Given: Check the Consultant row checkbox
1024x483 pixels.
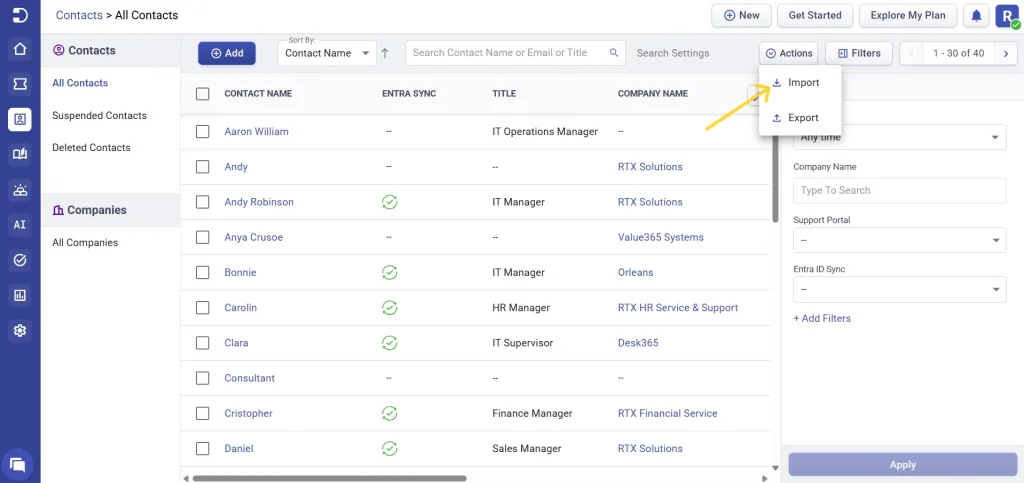Looking at the screenshot, I should pyautogui.click(x=202, y=379).
